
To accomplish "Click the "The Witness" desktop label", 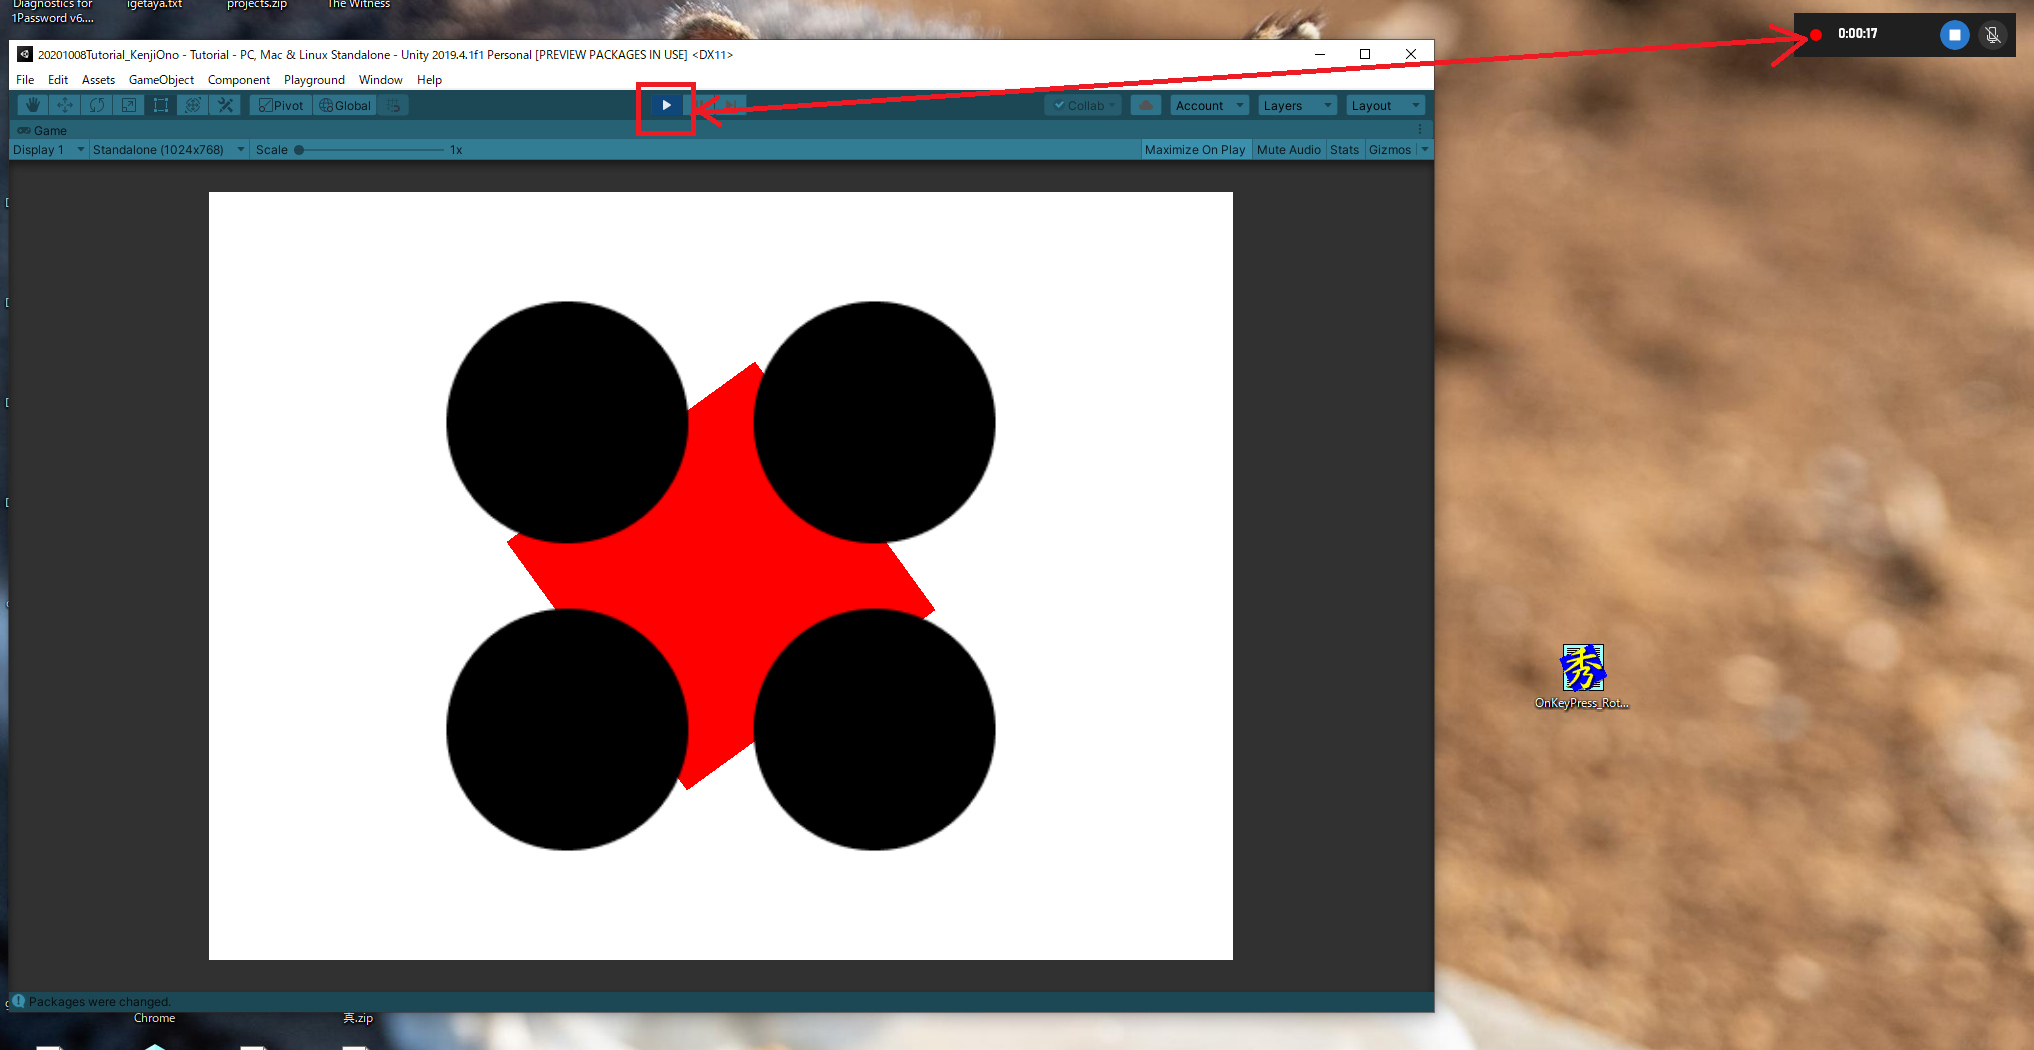I will [359, 5].
